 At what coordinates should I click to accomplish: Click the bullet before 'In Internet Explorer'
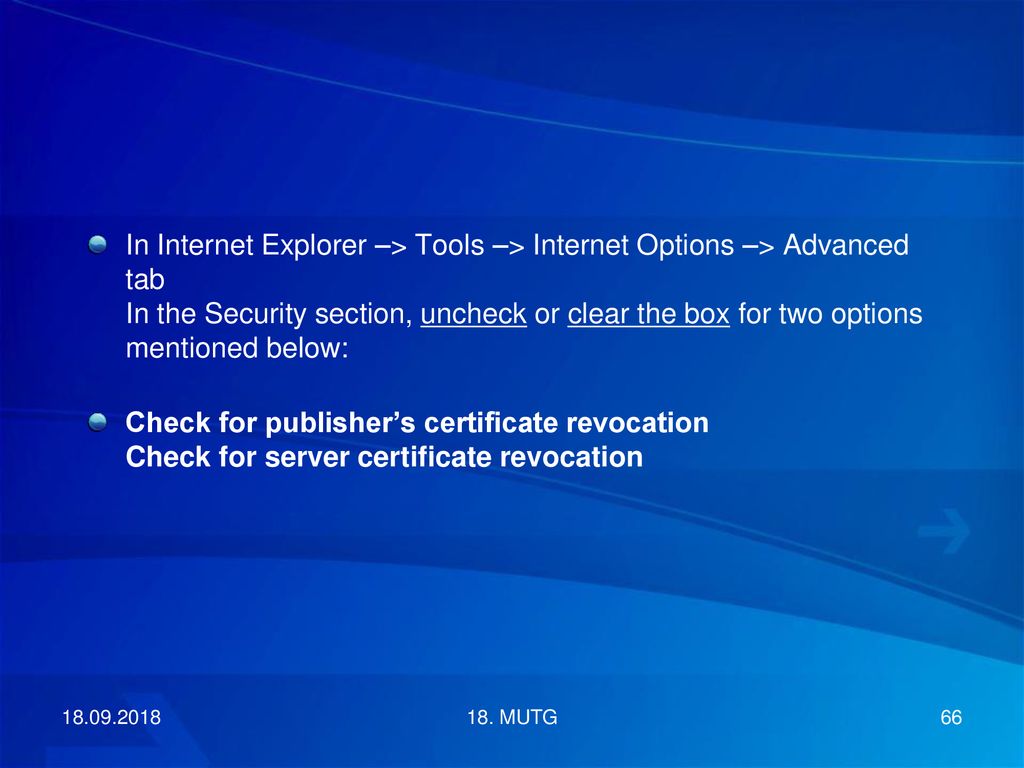point(97,245)
